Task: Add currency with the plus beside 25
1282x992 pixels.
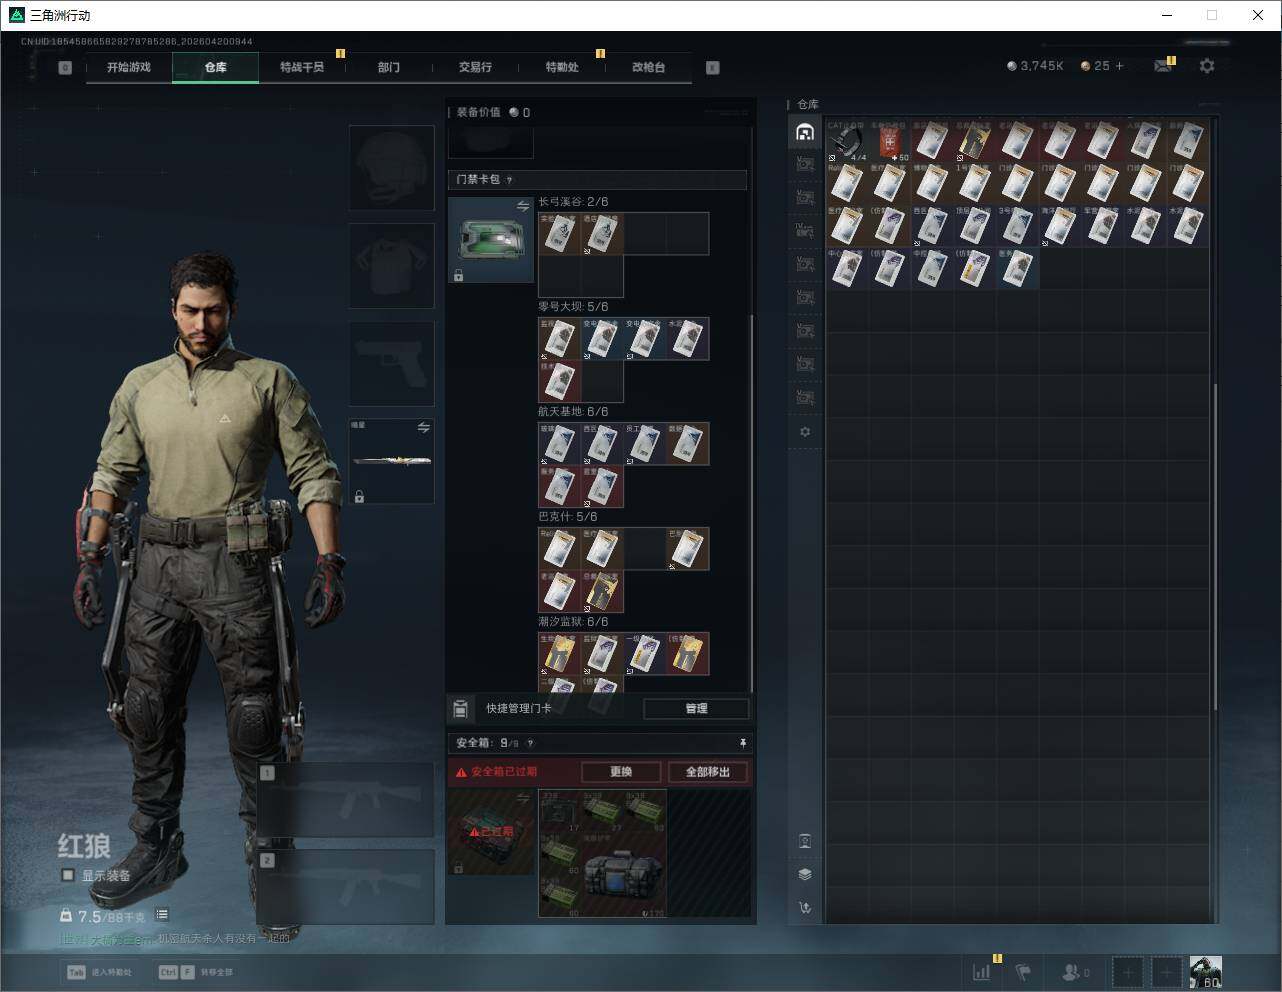Action: coord(1119,66)
